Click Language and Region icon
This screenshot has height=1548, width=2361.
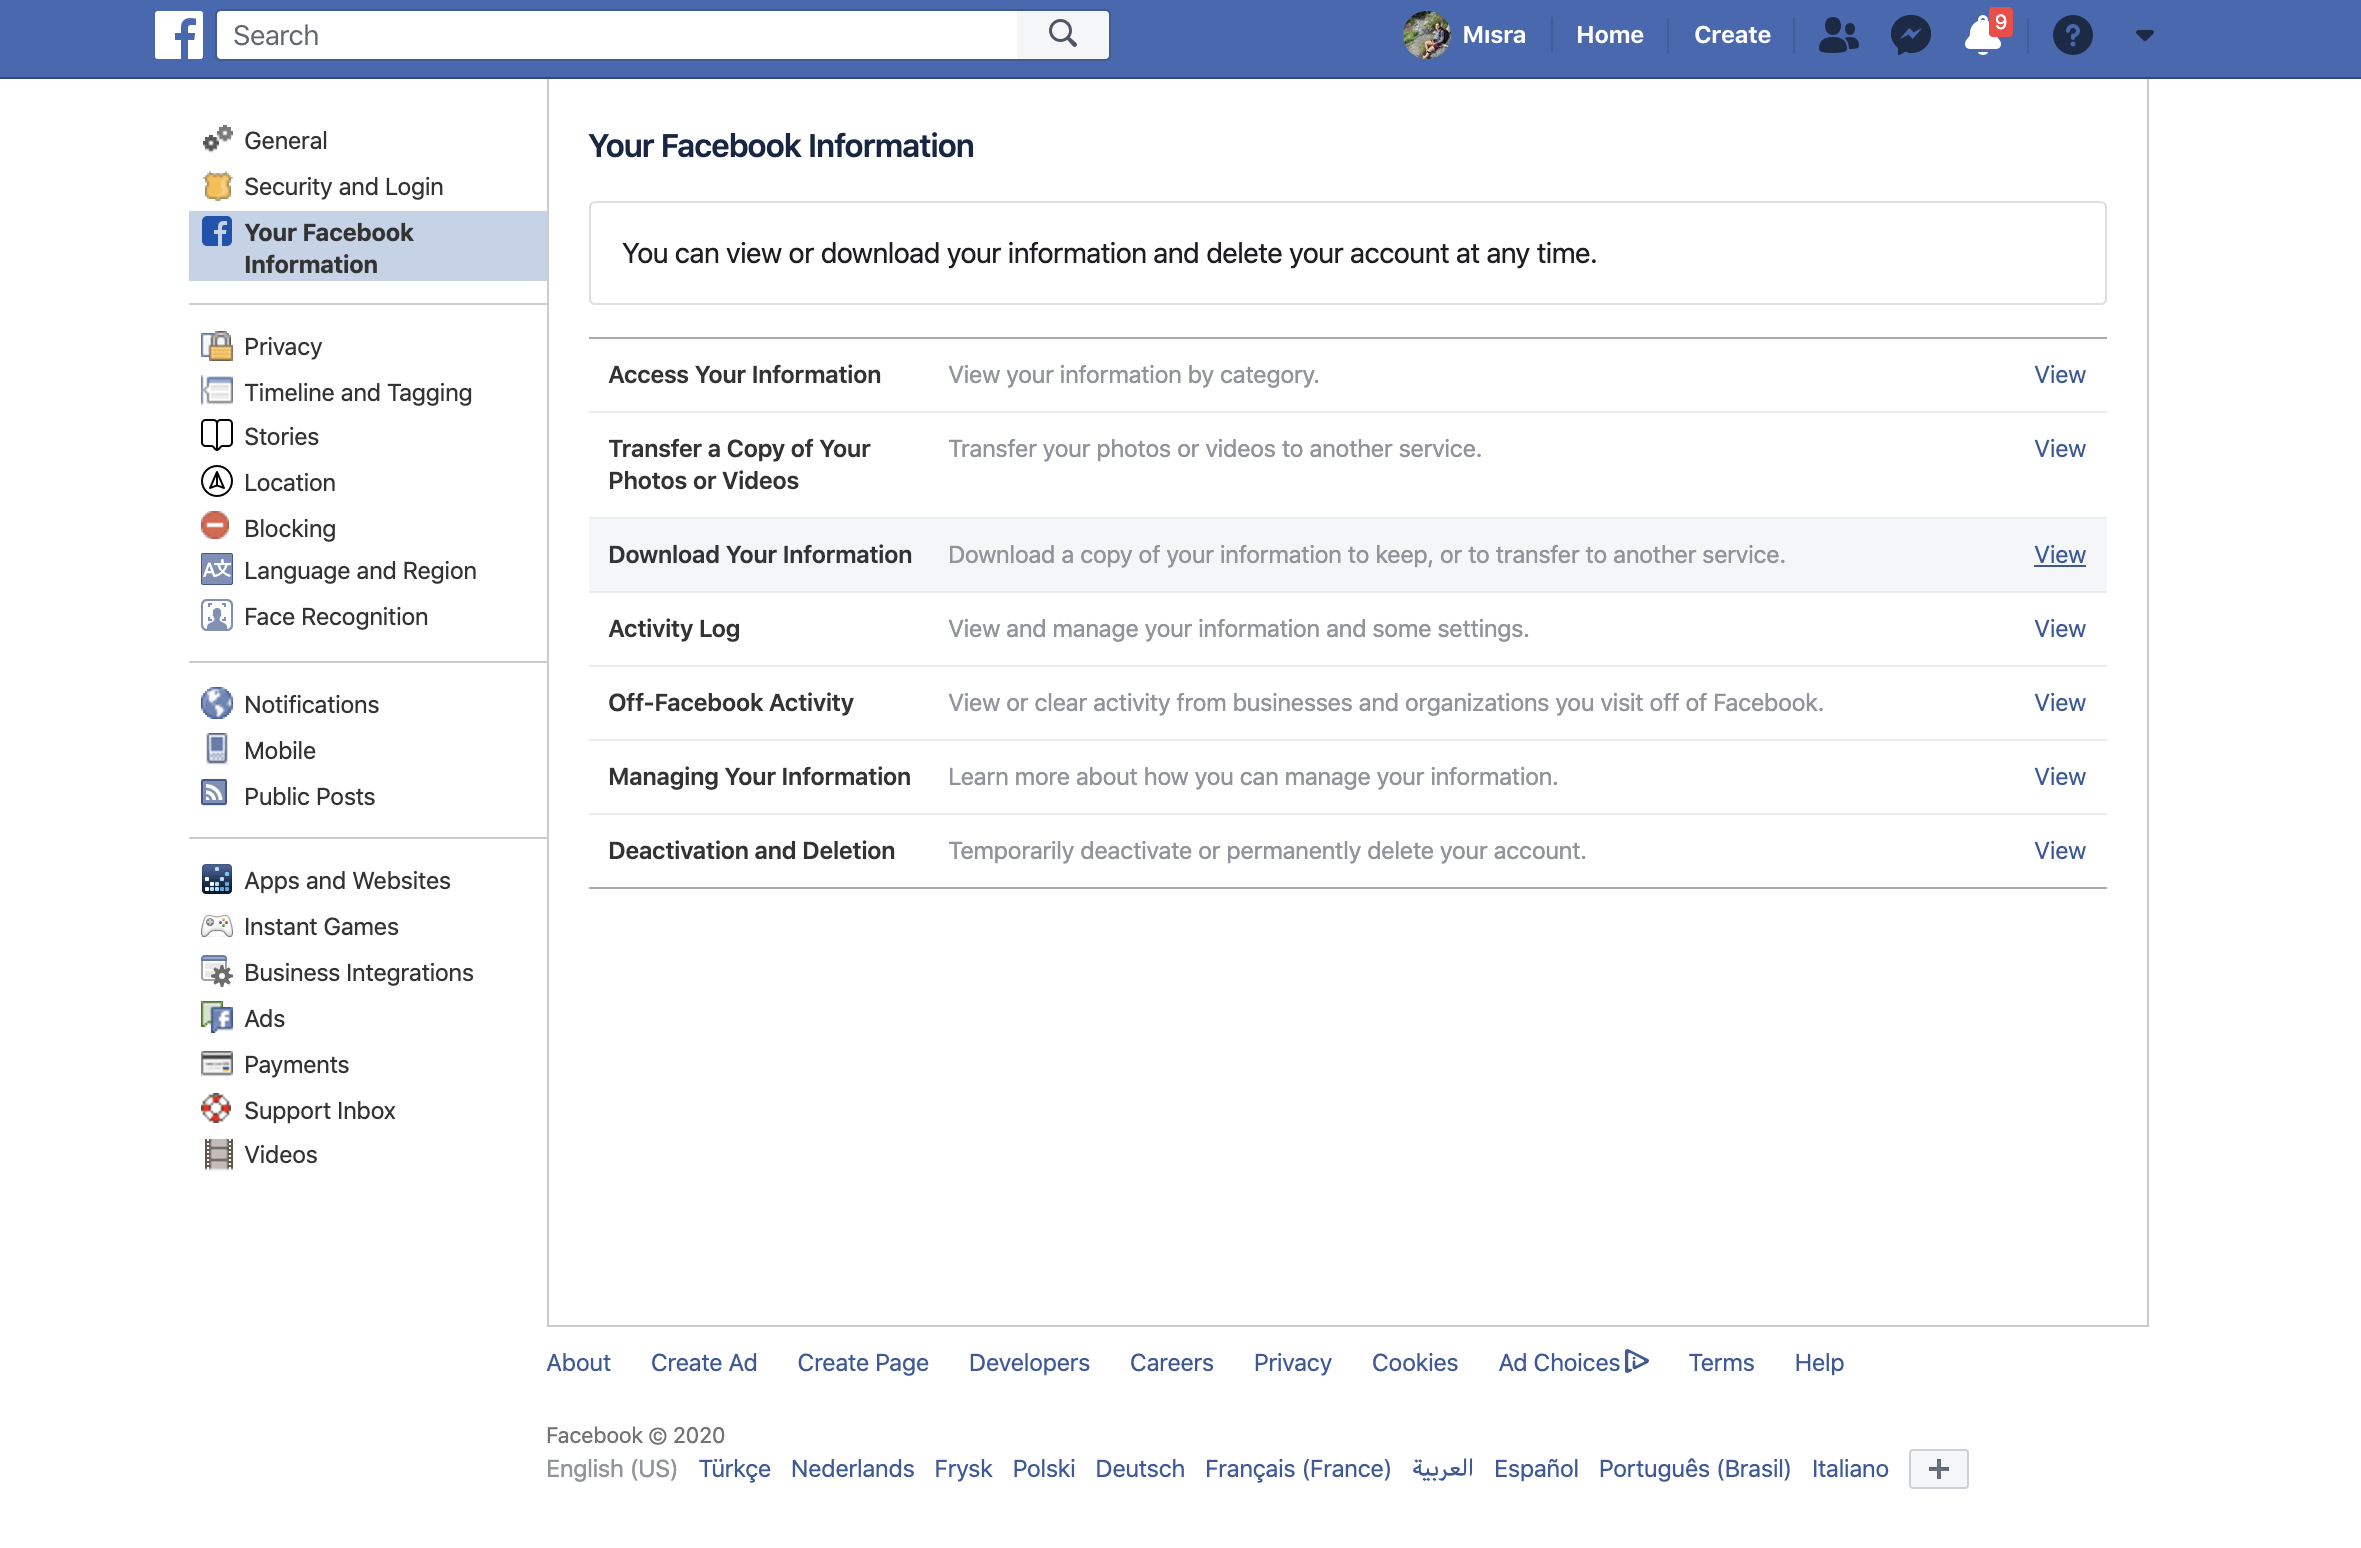(x=217, y=569)
